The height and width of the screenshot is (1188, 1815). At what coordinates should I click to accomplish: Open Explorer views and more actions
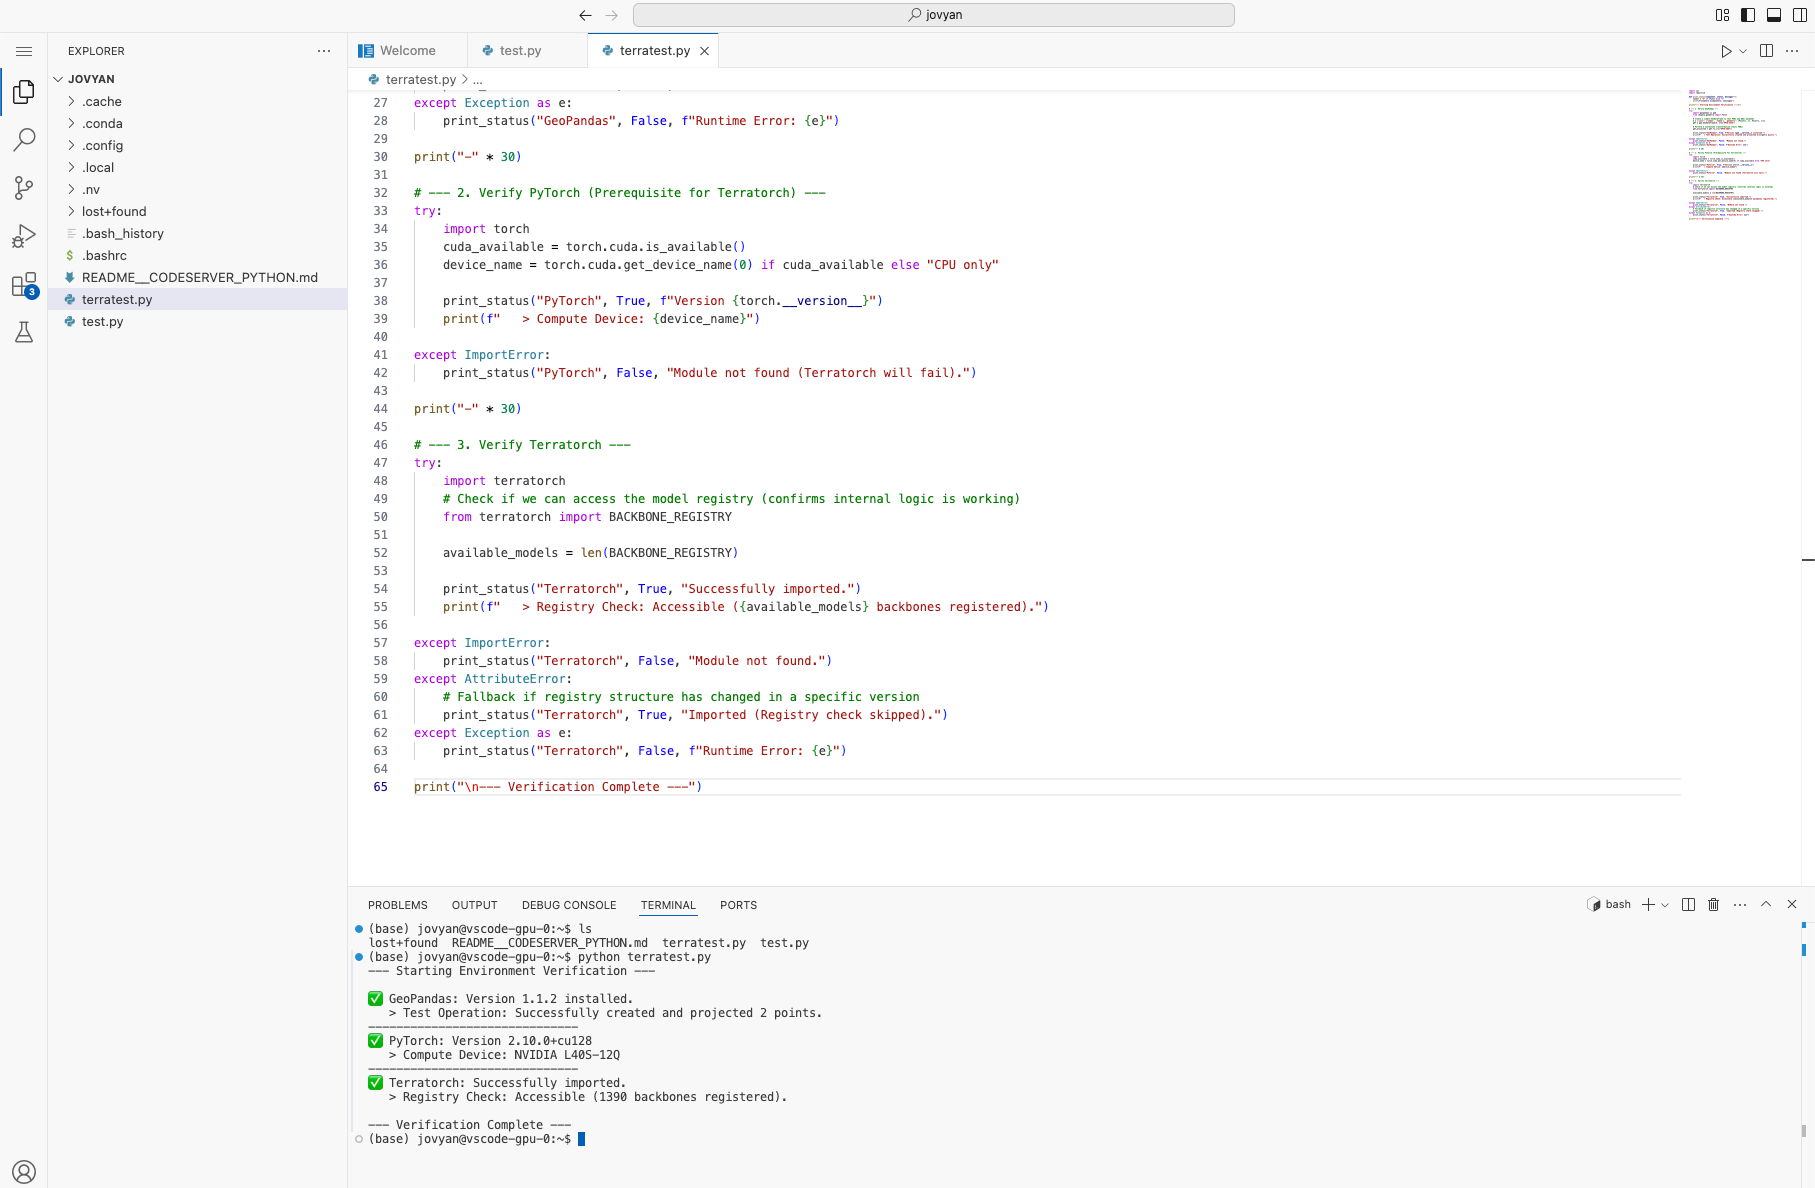(324, 51)
